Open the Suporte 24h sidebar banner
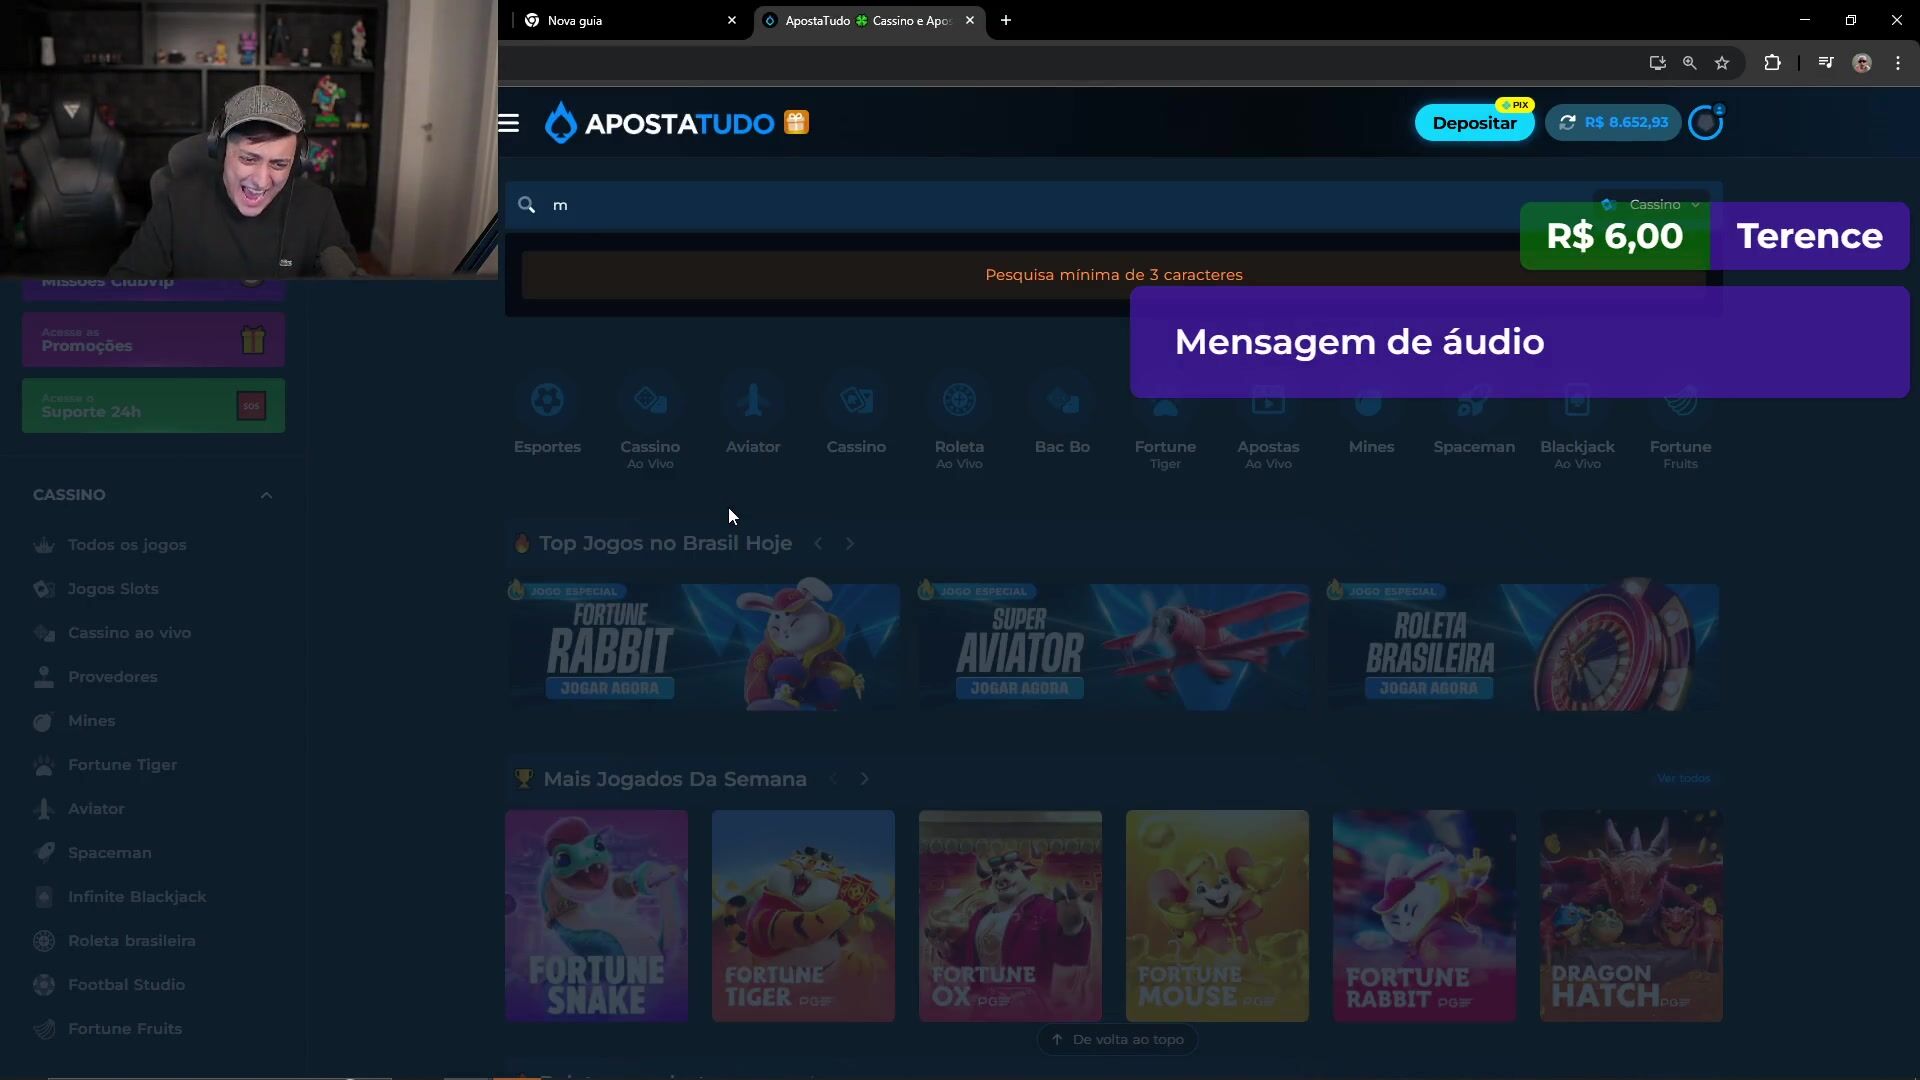Screen dimensions: 1920x1080 [x=153, y=406]
